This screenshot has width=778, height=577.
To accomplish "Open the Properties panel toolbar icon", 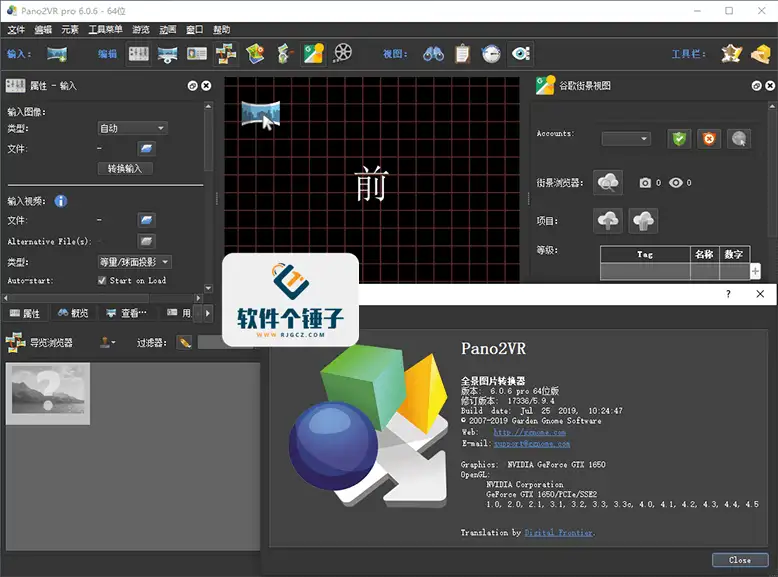I will click(138, 54).
